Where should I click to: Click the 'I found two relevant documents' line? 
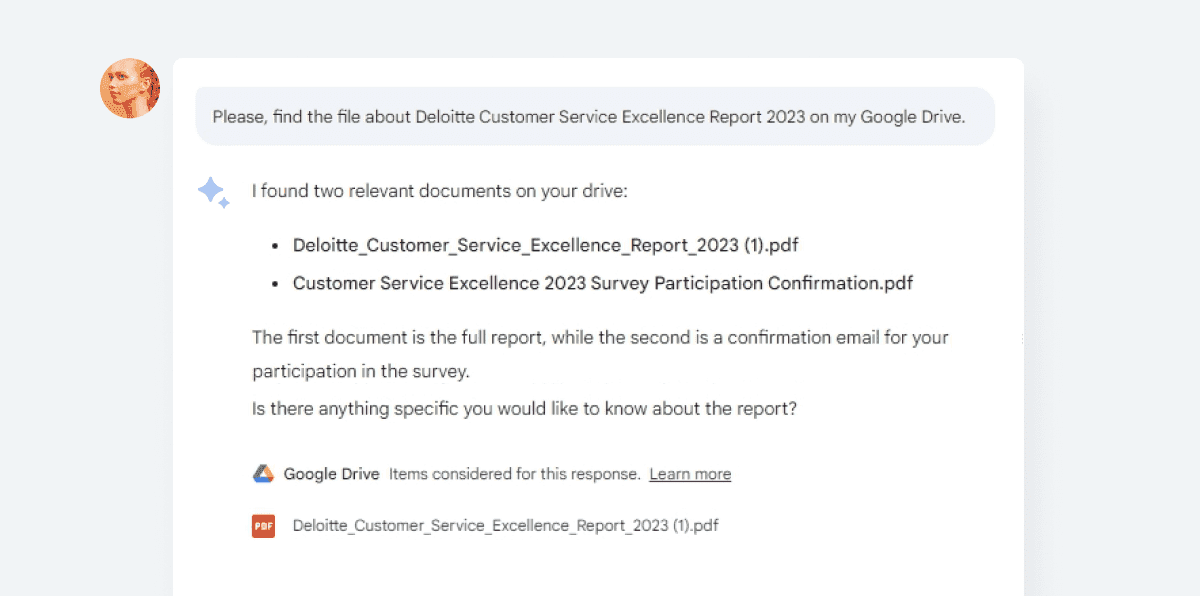[x=439, y=190]
